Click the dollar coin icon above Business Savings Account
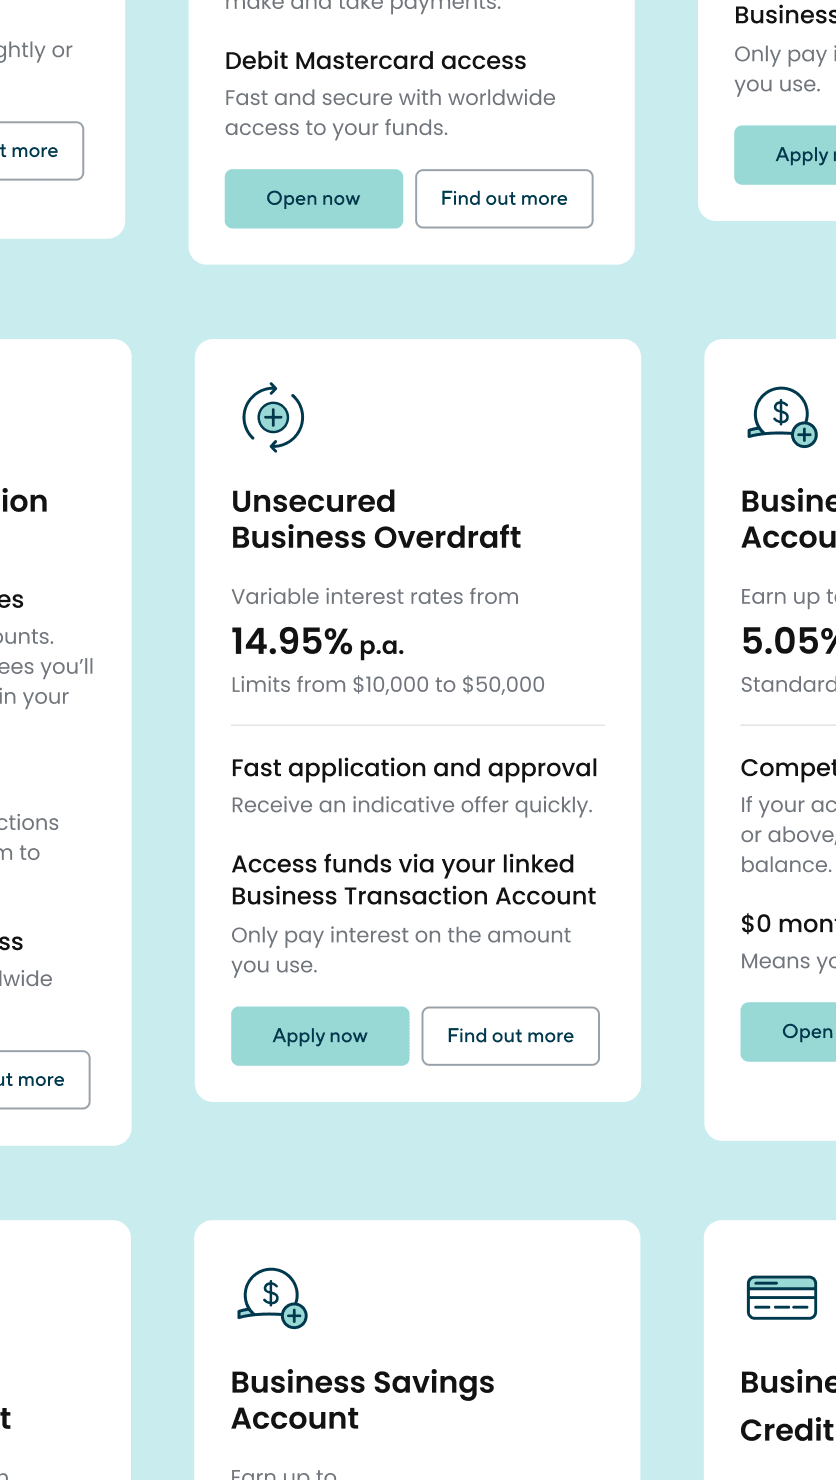This screenshot has width=836, height=1480. (272, 1297)
